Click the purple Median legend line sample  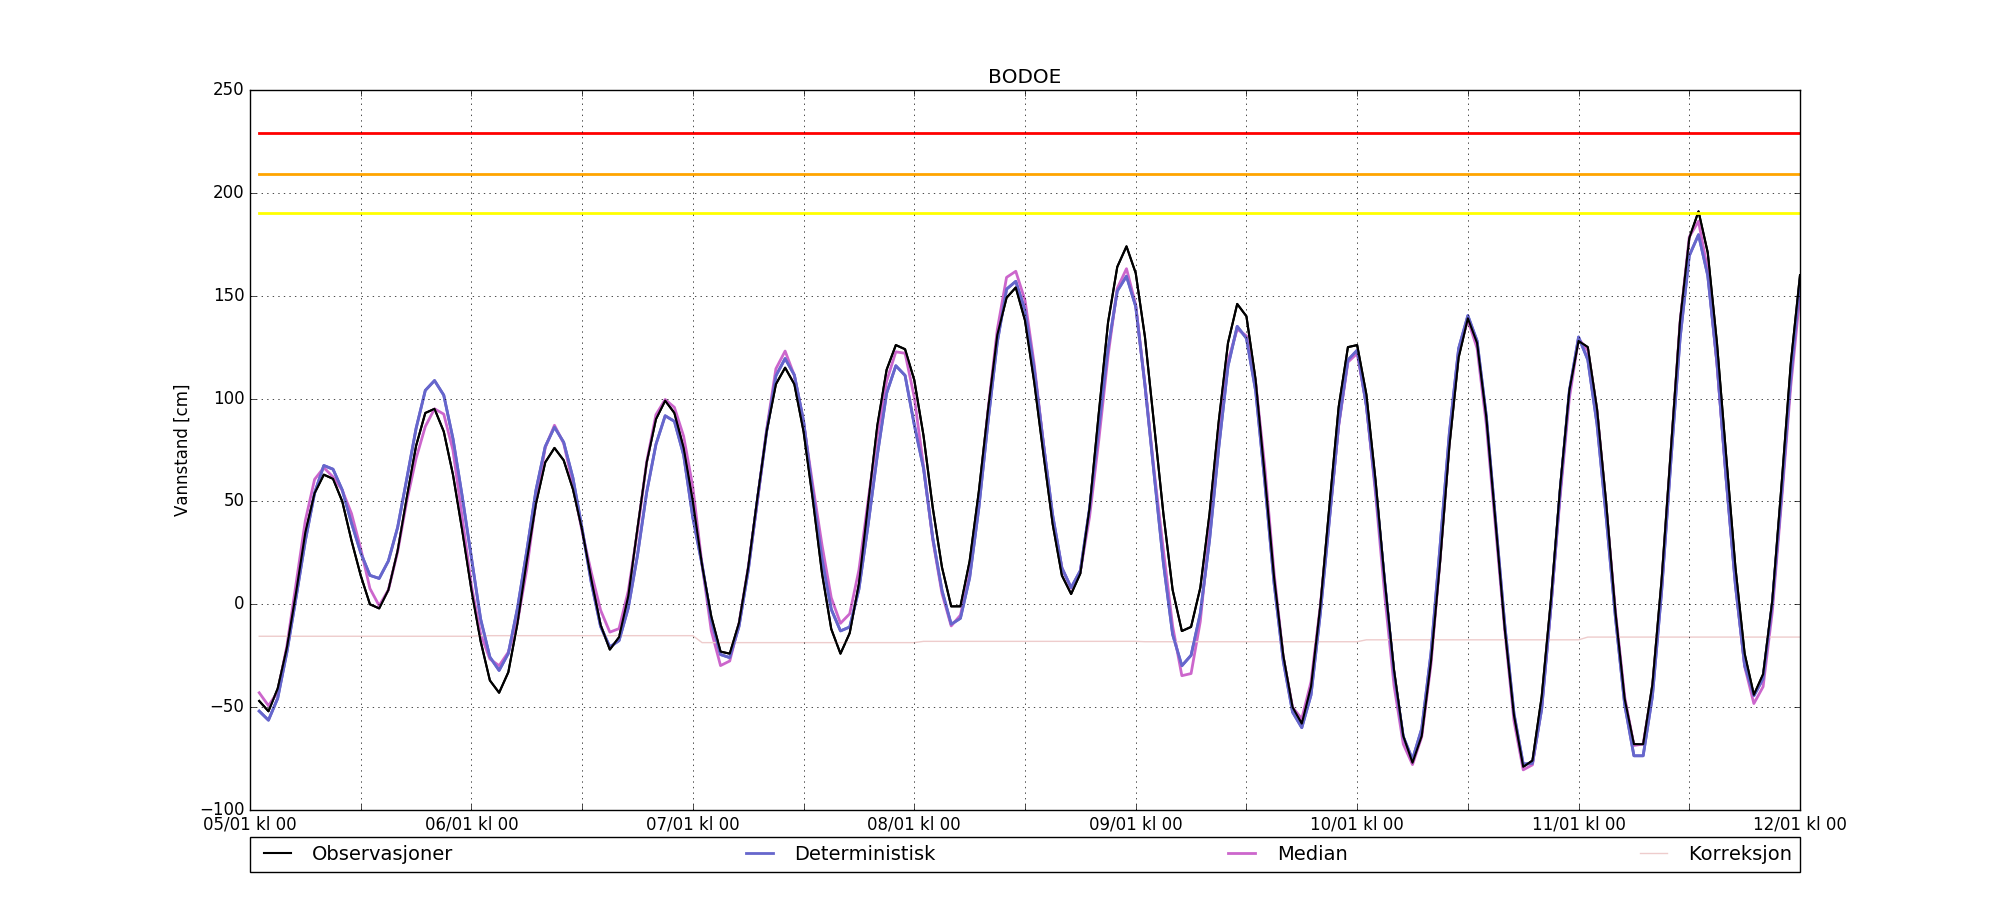coord(1242,854)
